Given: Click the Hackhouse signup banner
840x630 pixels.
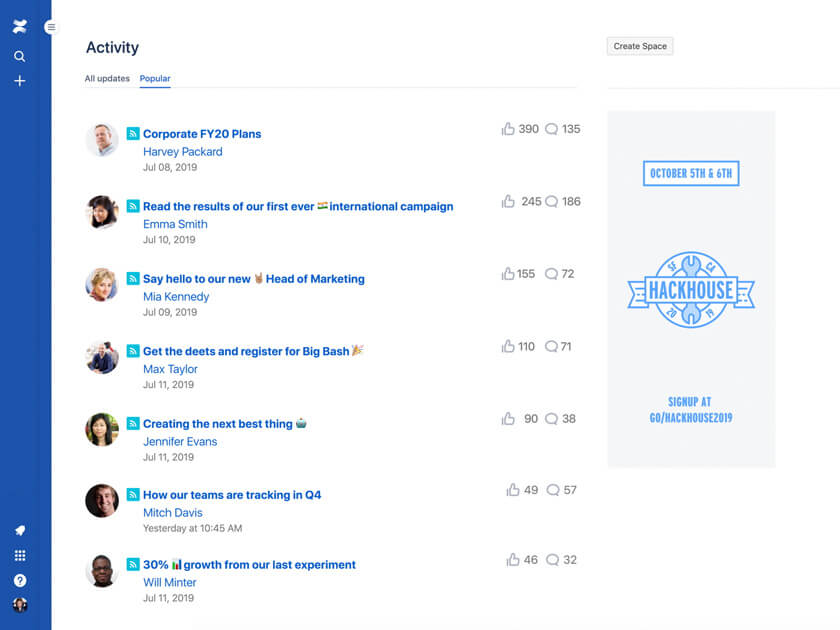Looking at the screenshot, I should 691,290.
